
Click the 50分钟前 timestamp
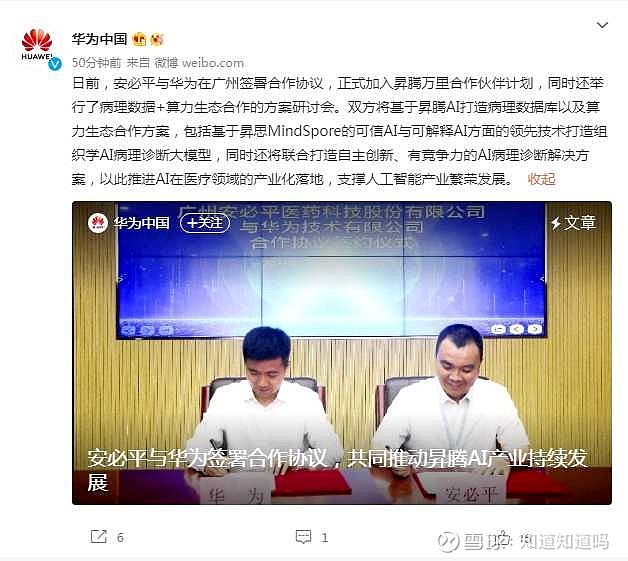click(97, 63)
